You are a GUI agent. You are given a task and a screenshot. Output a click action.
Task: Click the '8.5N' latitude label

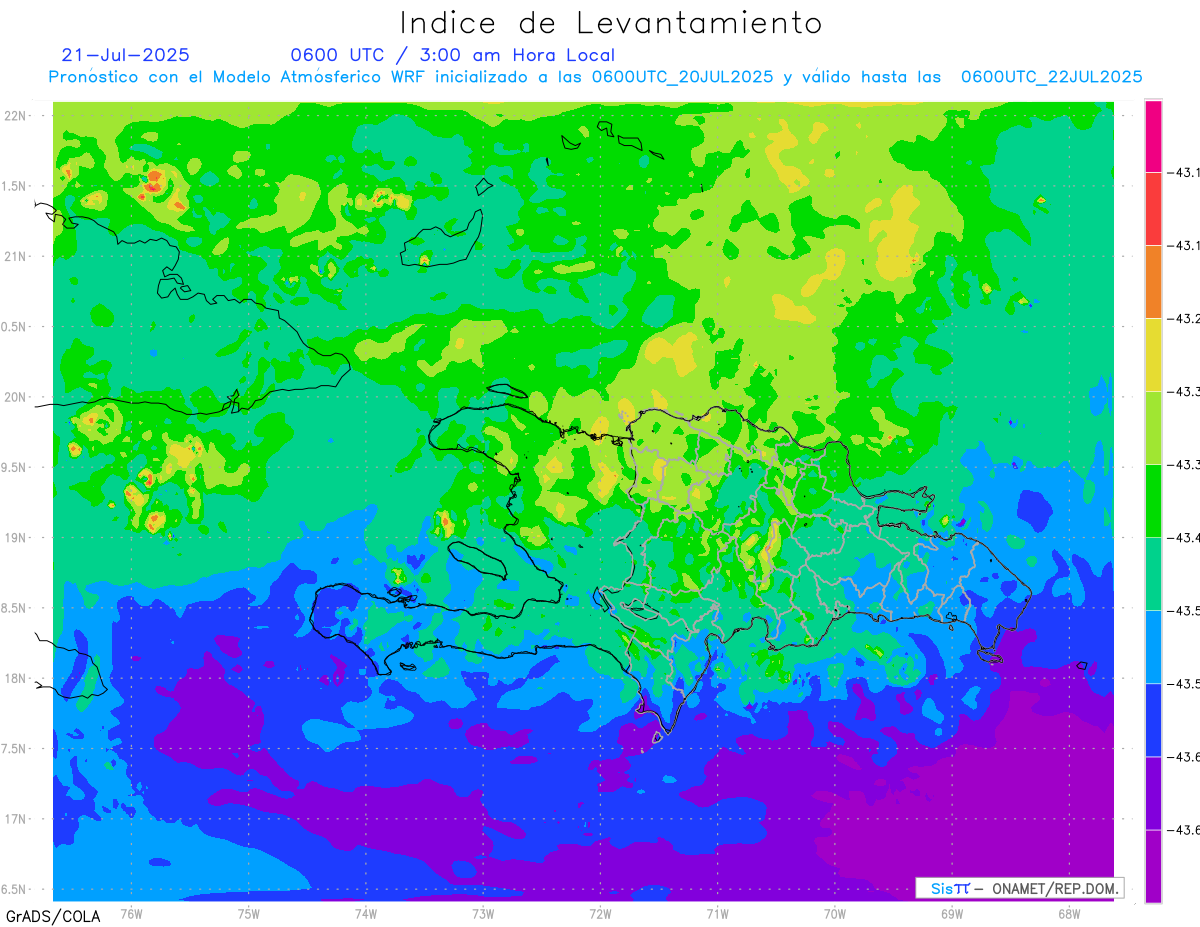tap(15, 608)
